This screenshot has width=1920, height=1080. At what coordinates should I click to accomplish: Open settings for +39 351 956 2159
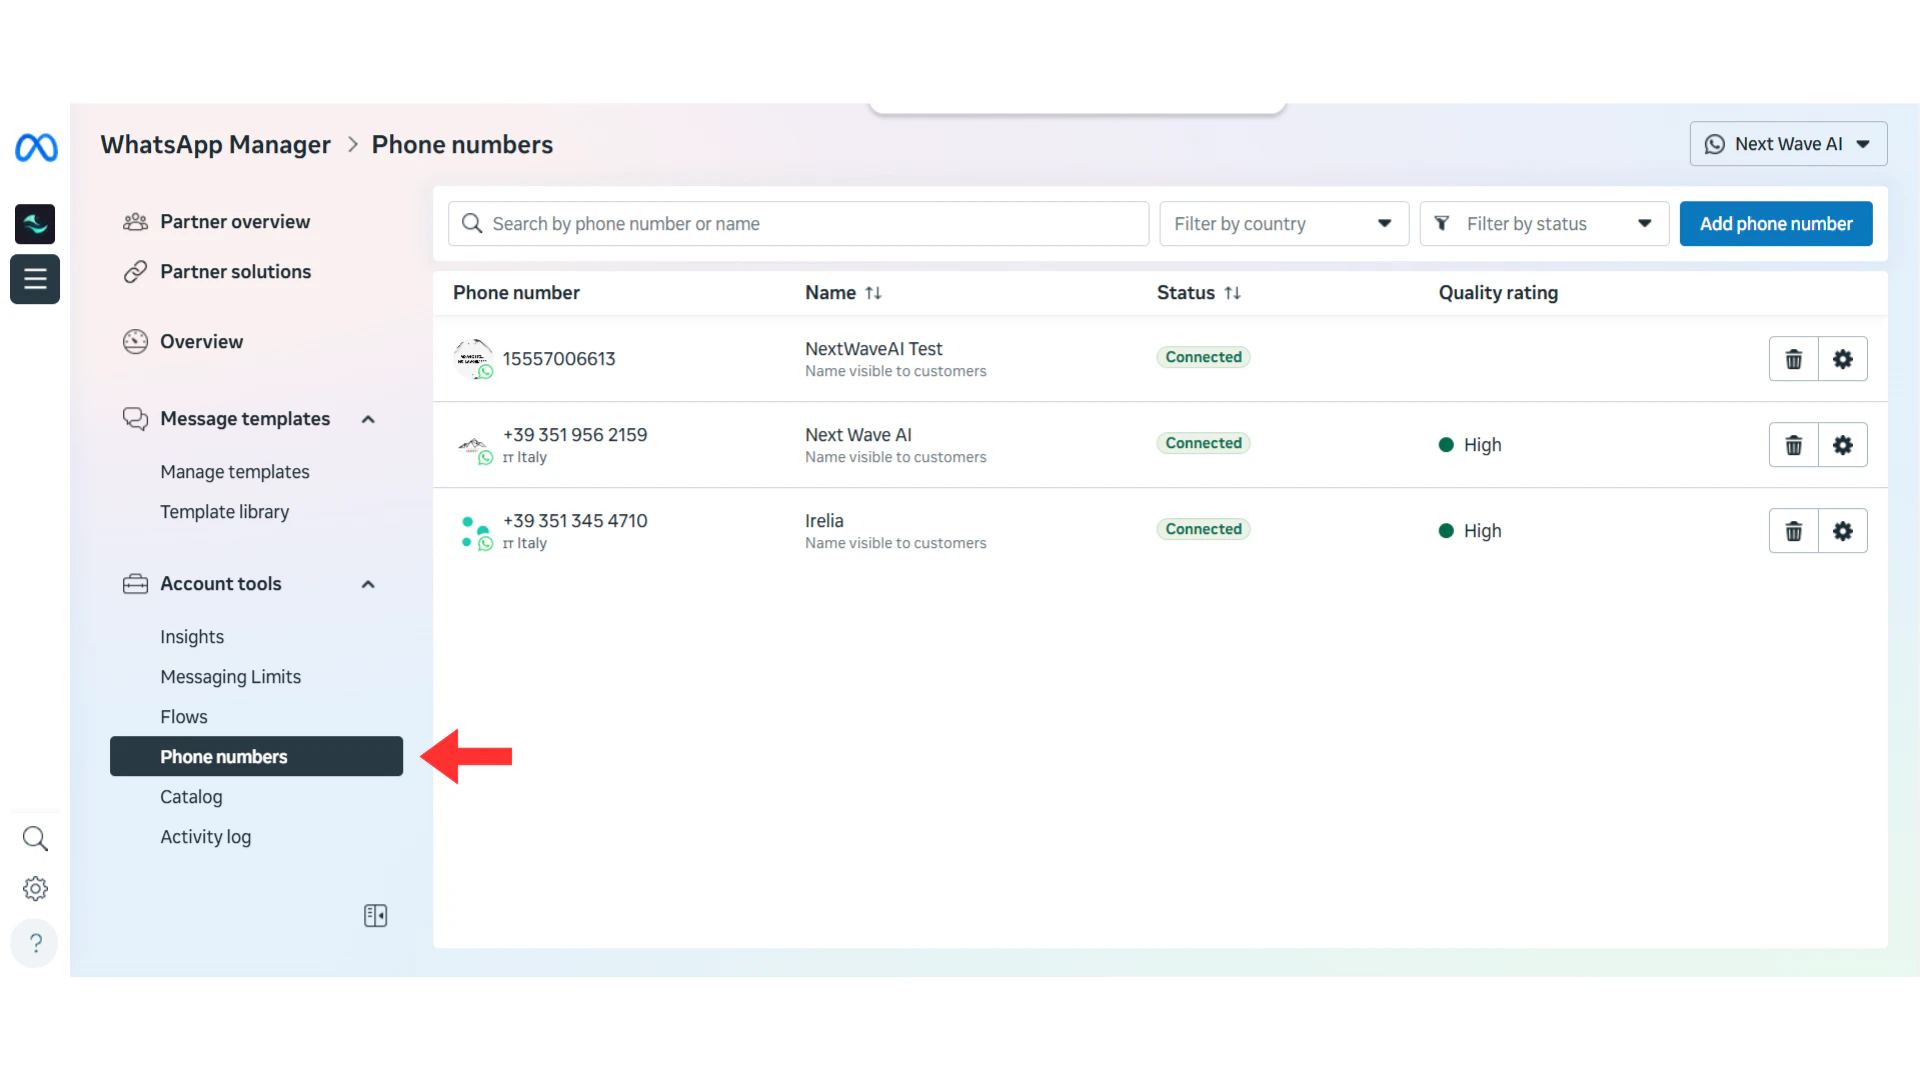pos(1842,445)
